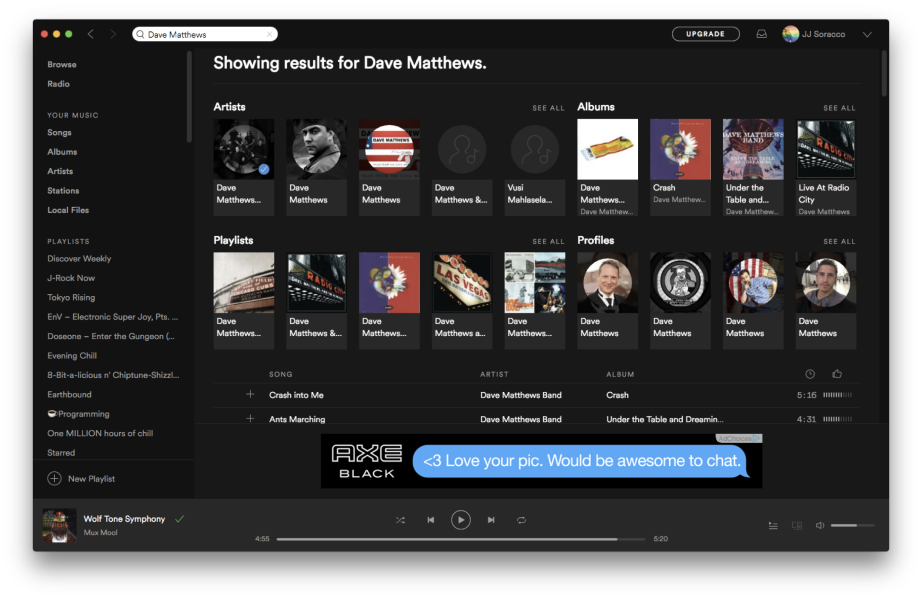Skip to the previous track
The image size is (922, 600).
[x=430, y=520]
